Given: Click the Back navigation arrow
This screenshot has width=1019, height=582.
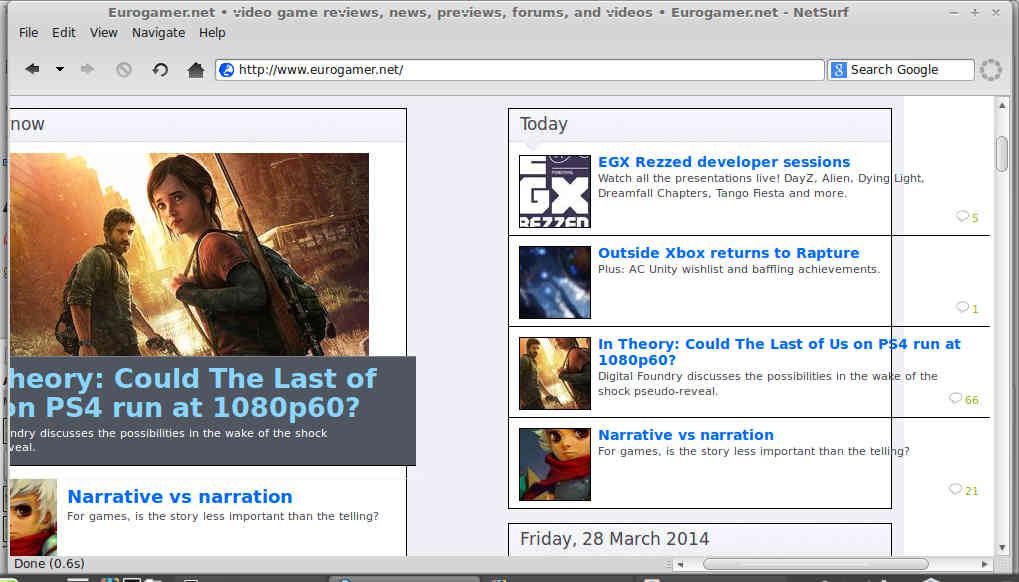Looking at the screenshot, I should (32, 70).
